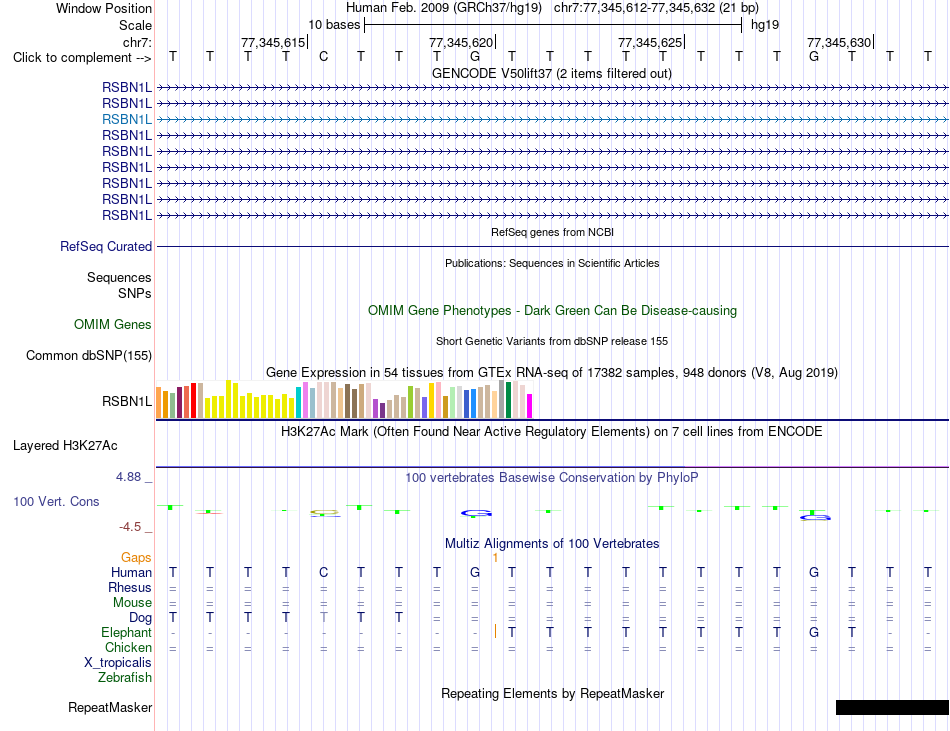Click the X_tropicalis species label
Image resolution: width=950 pixels, height=731 pixels.
[x=118, y=663]
